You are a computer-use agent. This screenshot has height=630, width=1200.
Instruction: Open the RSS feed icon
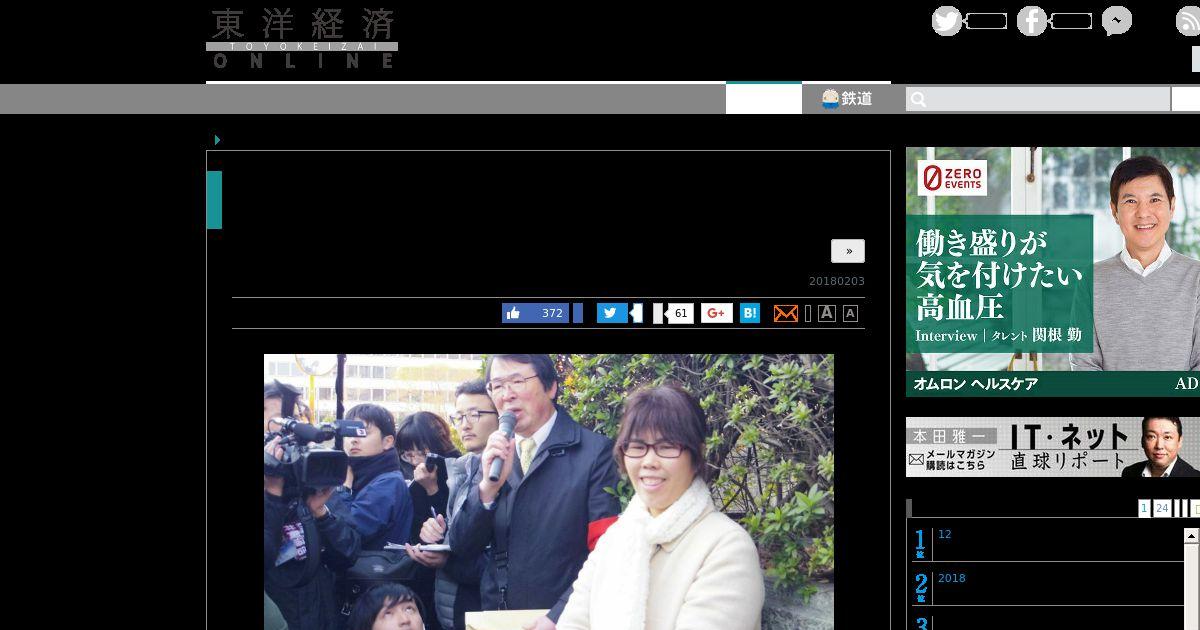1188,21
